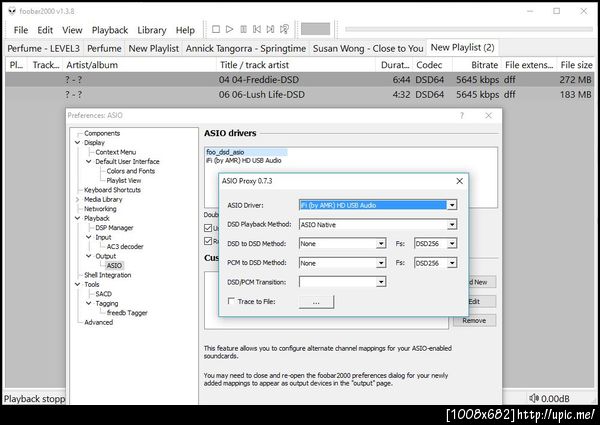This screenshot has height=425, width=600.
Task: Click the Random playback toolbar icon
Action: 284,29
